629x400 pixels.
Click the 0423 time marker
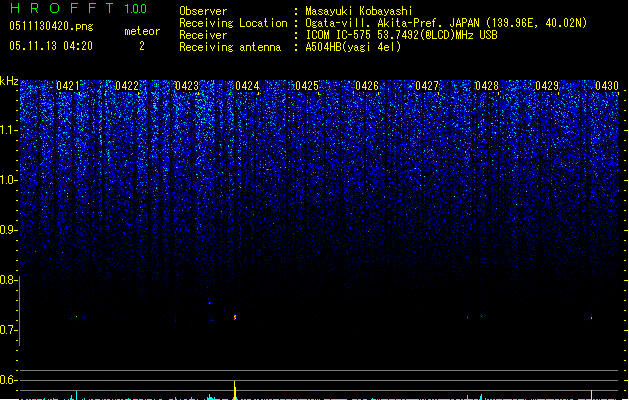pyautogui.click(x=187, y=86)
